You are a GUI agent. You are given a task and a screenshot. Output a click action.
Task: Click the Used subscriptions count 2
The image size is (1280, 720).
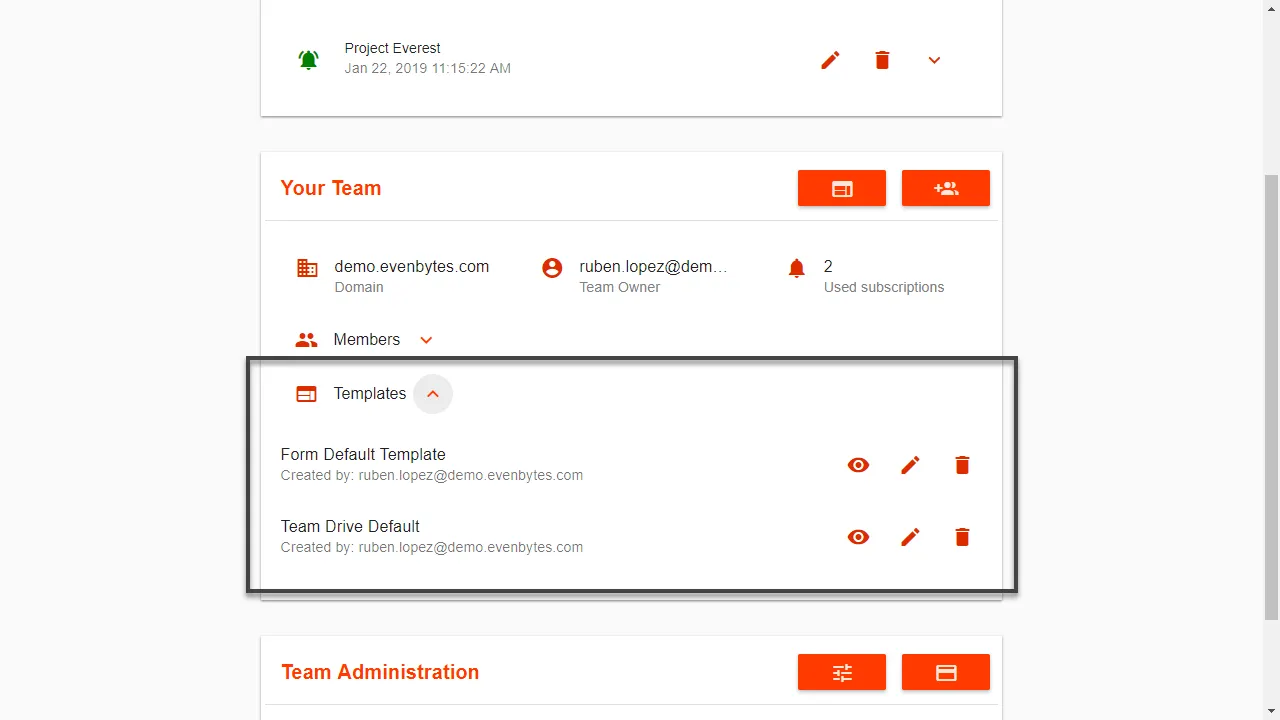click(828, 266)
